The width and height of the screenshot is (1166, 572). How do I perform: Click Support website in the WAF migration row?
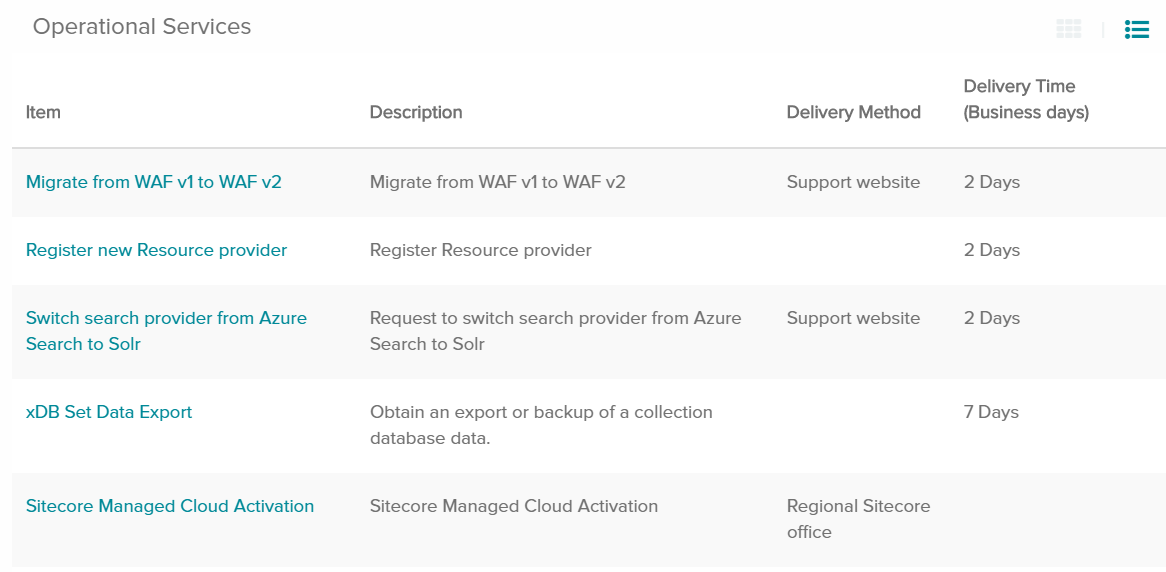tap(853, 182)
